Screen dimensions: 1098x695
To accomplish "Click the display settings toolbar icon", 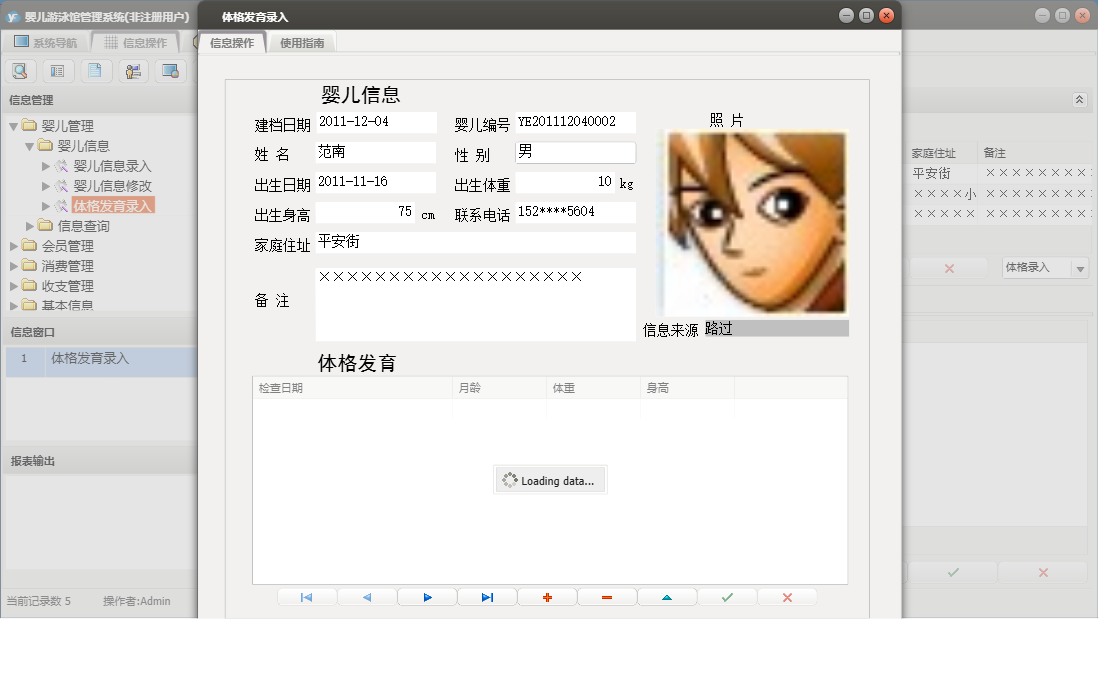I will tap(170, 71).
